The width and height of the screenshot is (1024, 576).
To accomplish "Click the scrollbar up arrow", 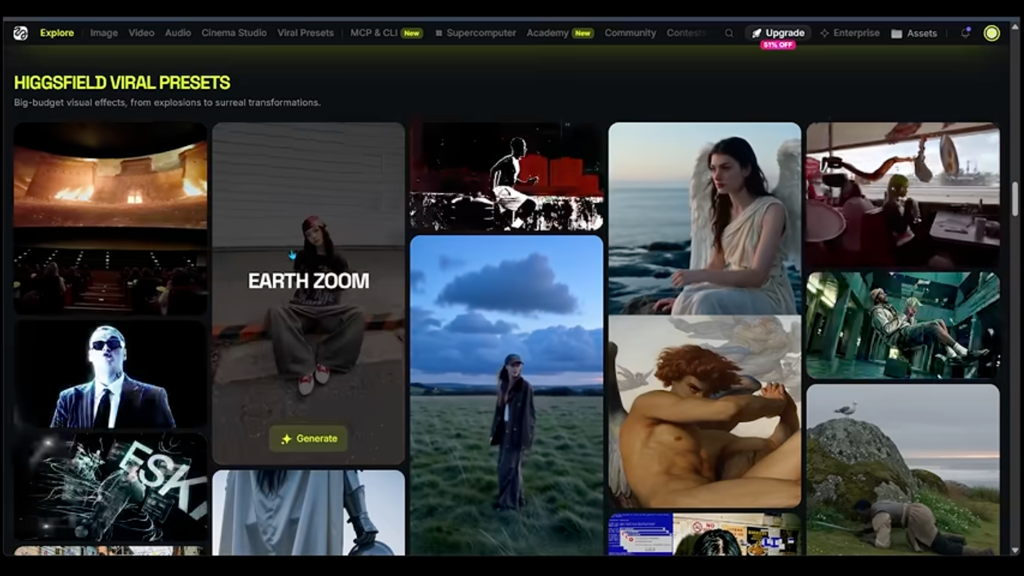I will click(x=1015, y=27).
